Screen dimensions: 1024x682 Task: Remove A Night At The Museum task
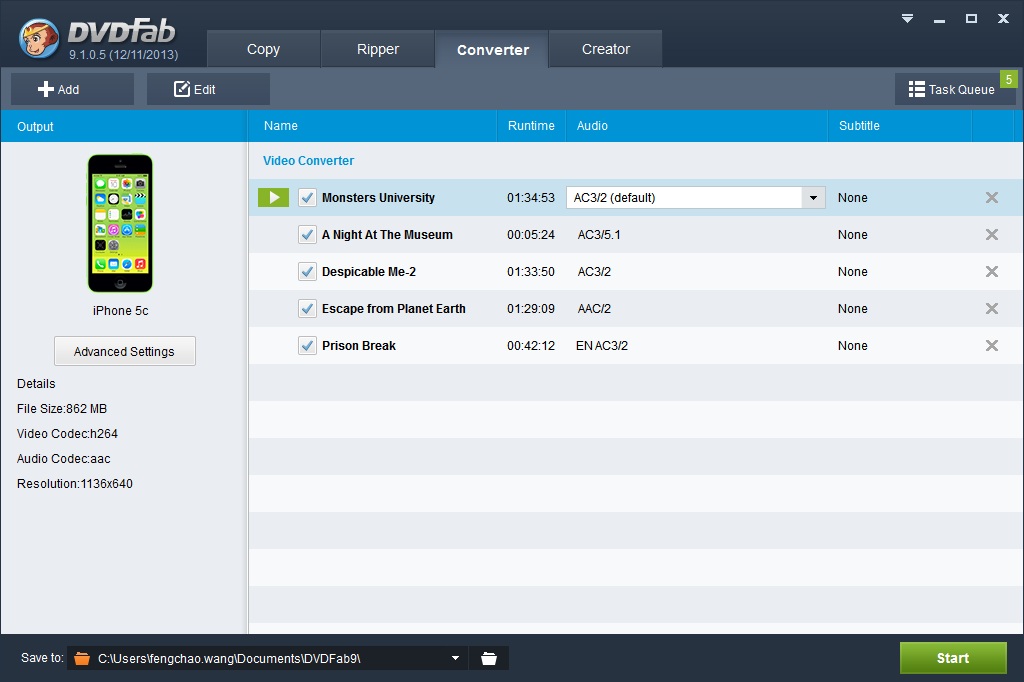pyautogui.click(x=991, y=235)
